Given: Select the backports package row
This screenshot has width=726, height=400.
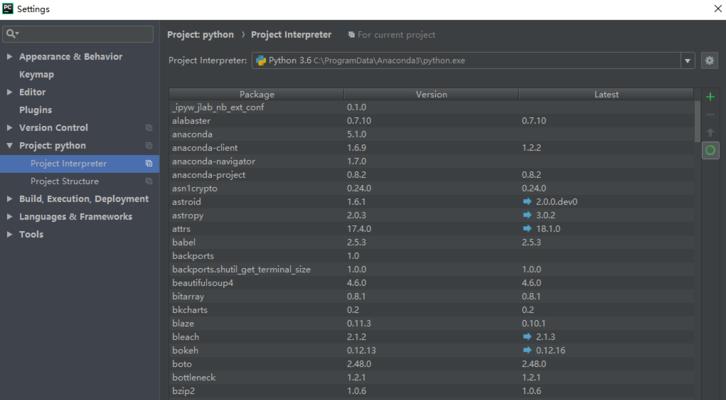Looking at the screenshot, I should (432, 256).
